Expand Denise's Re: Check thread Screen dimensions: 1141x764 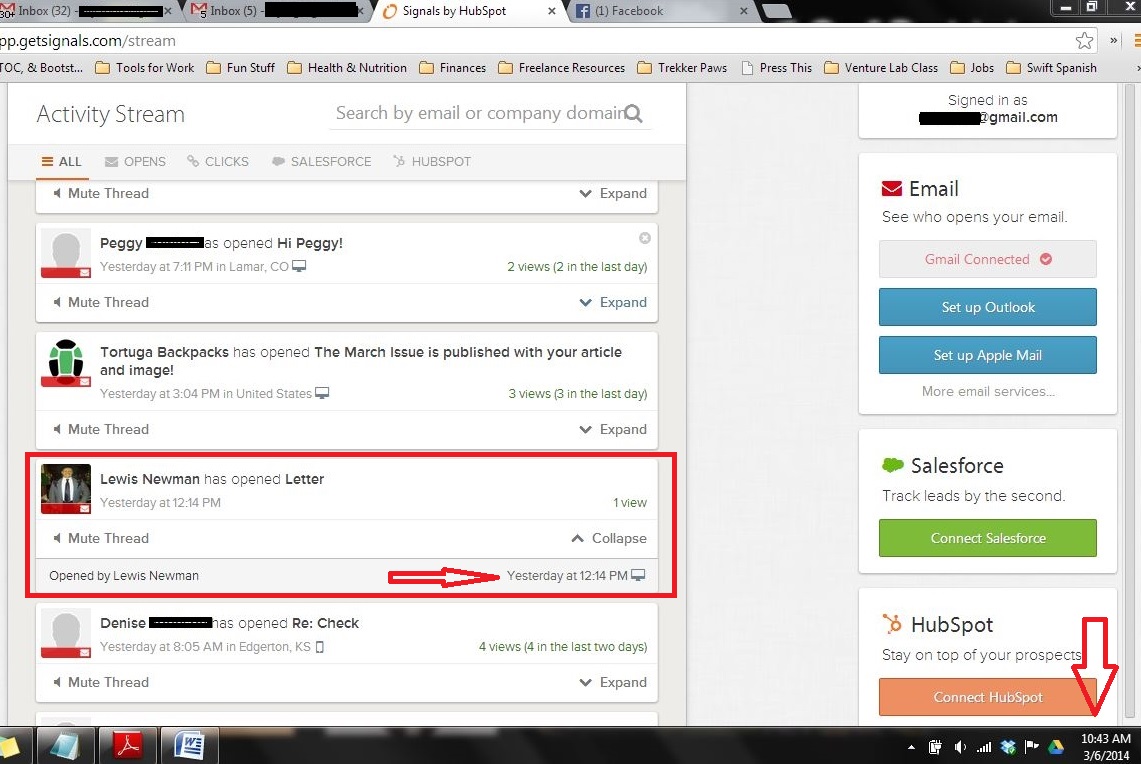pos(613,683)
